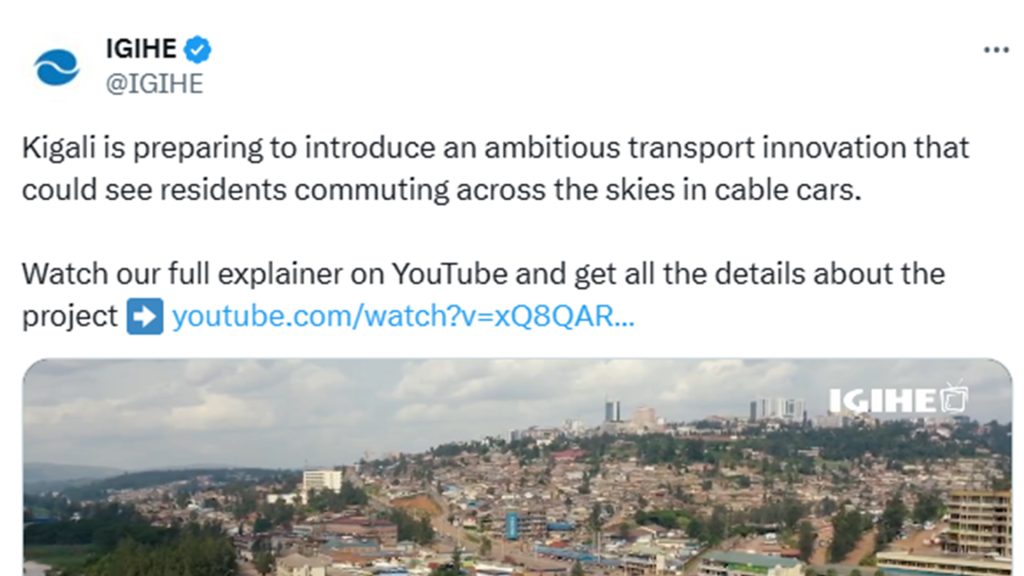1024x576 pixels.
Task: Click the blue verified badge
Action: coord(198,49)
